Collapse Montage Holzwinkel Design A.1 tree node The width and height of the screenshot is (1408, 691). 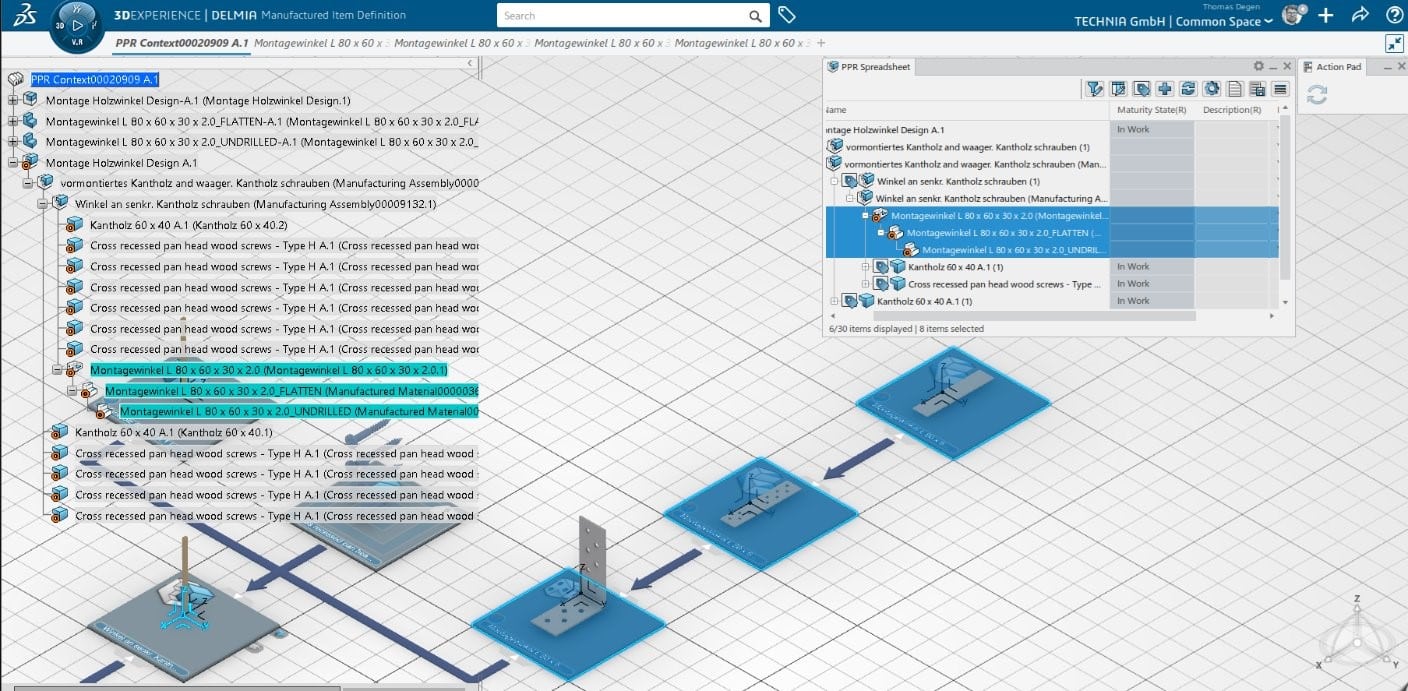pos(12,163)
